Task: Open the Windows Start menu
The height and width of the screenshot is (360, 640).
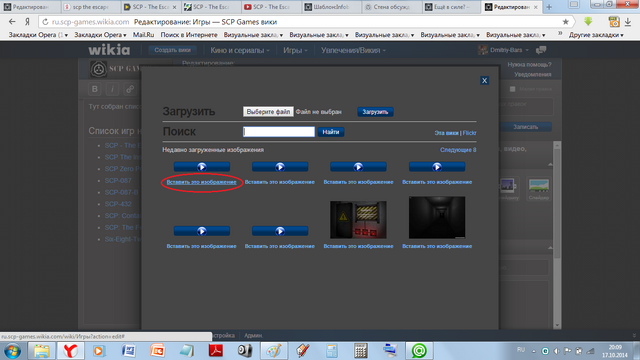Action: (12, 351)
